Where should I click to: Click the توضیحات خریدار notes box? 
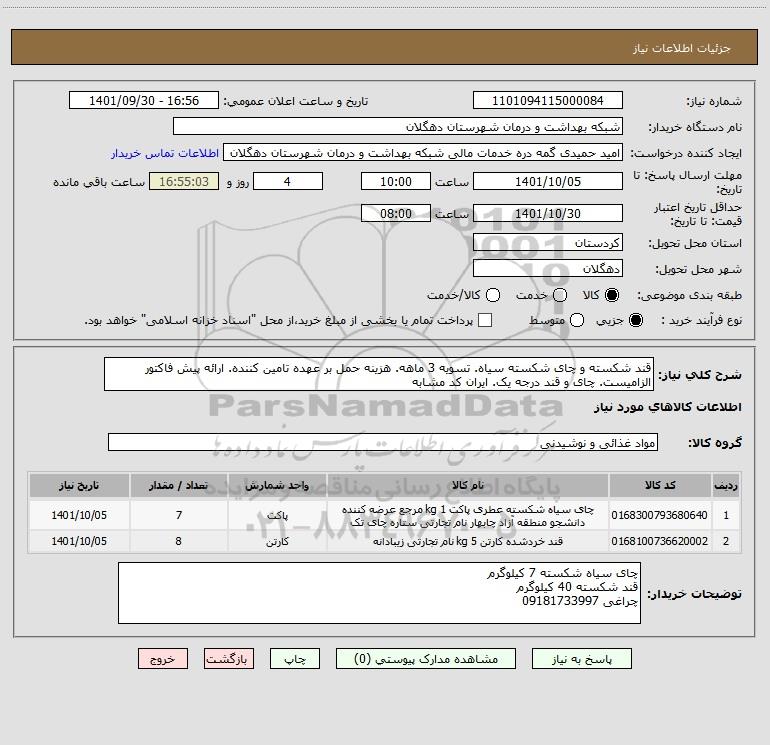[379, 593]
